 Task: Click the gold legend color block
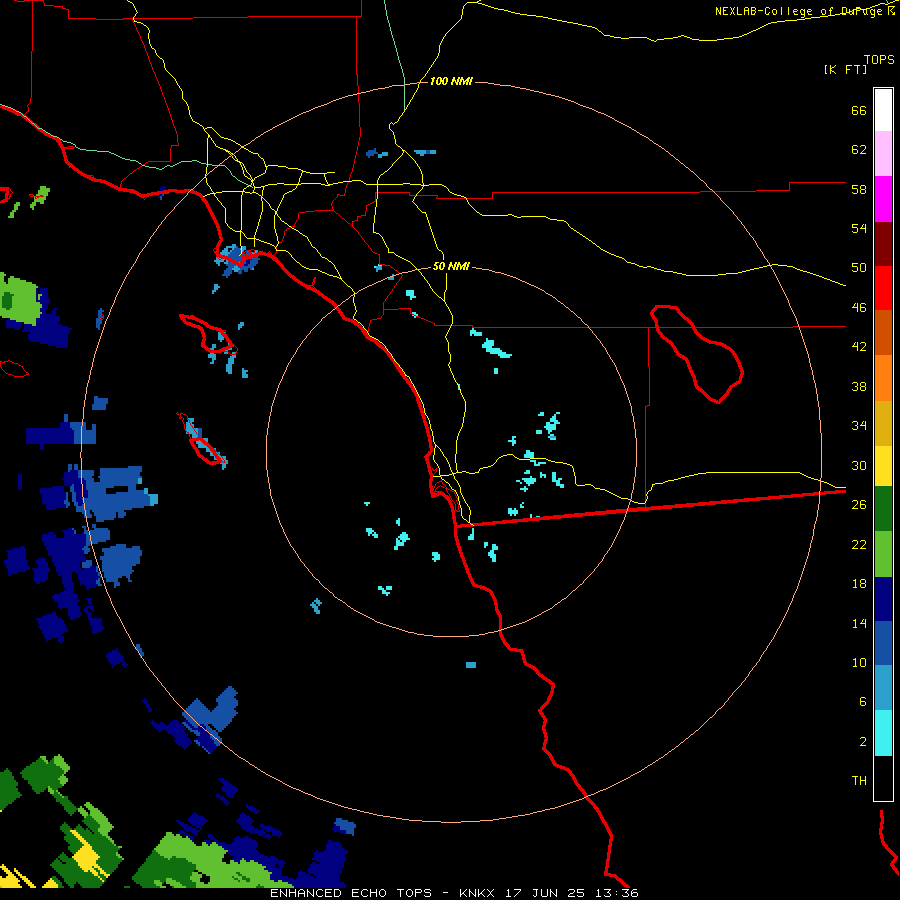pos(883,423)
